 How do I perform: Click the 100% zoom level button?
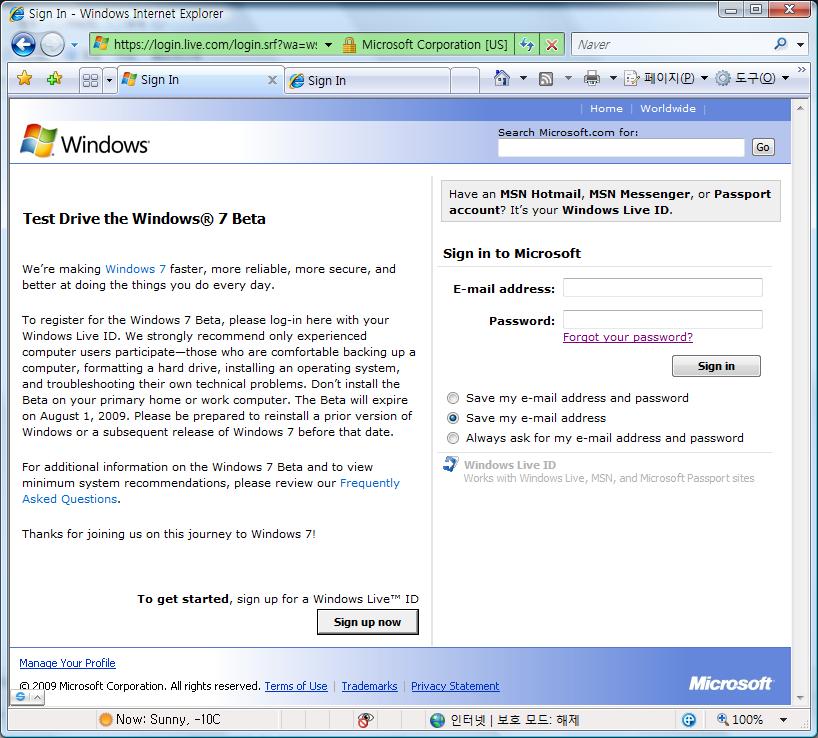pos(740,720)
